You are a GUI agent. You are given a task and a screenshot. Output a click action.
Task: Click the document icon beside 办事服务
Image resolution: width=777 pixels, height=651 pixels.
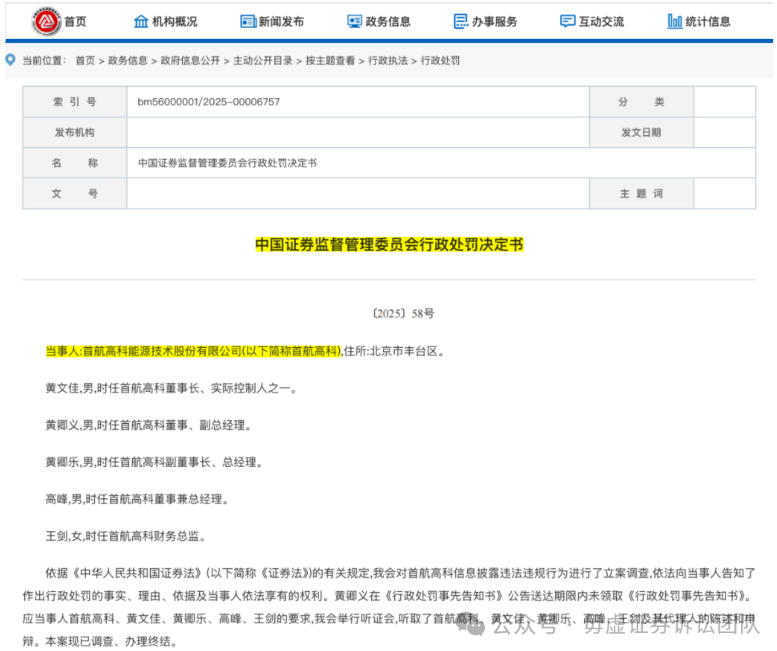(x=460, y=21)
